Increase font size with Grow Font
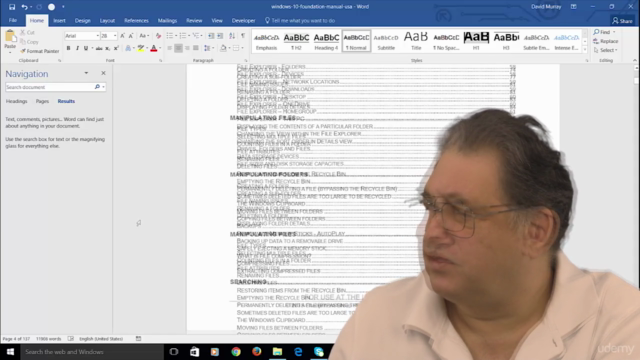This screenshot has width=640, height=360. 122,36
